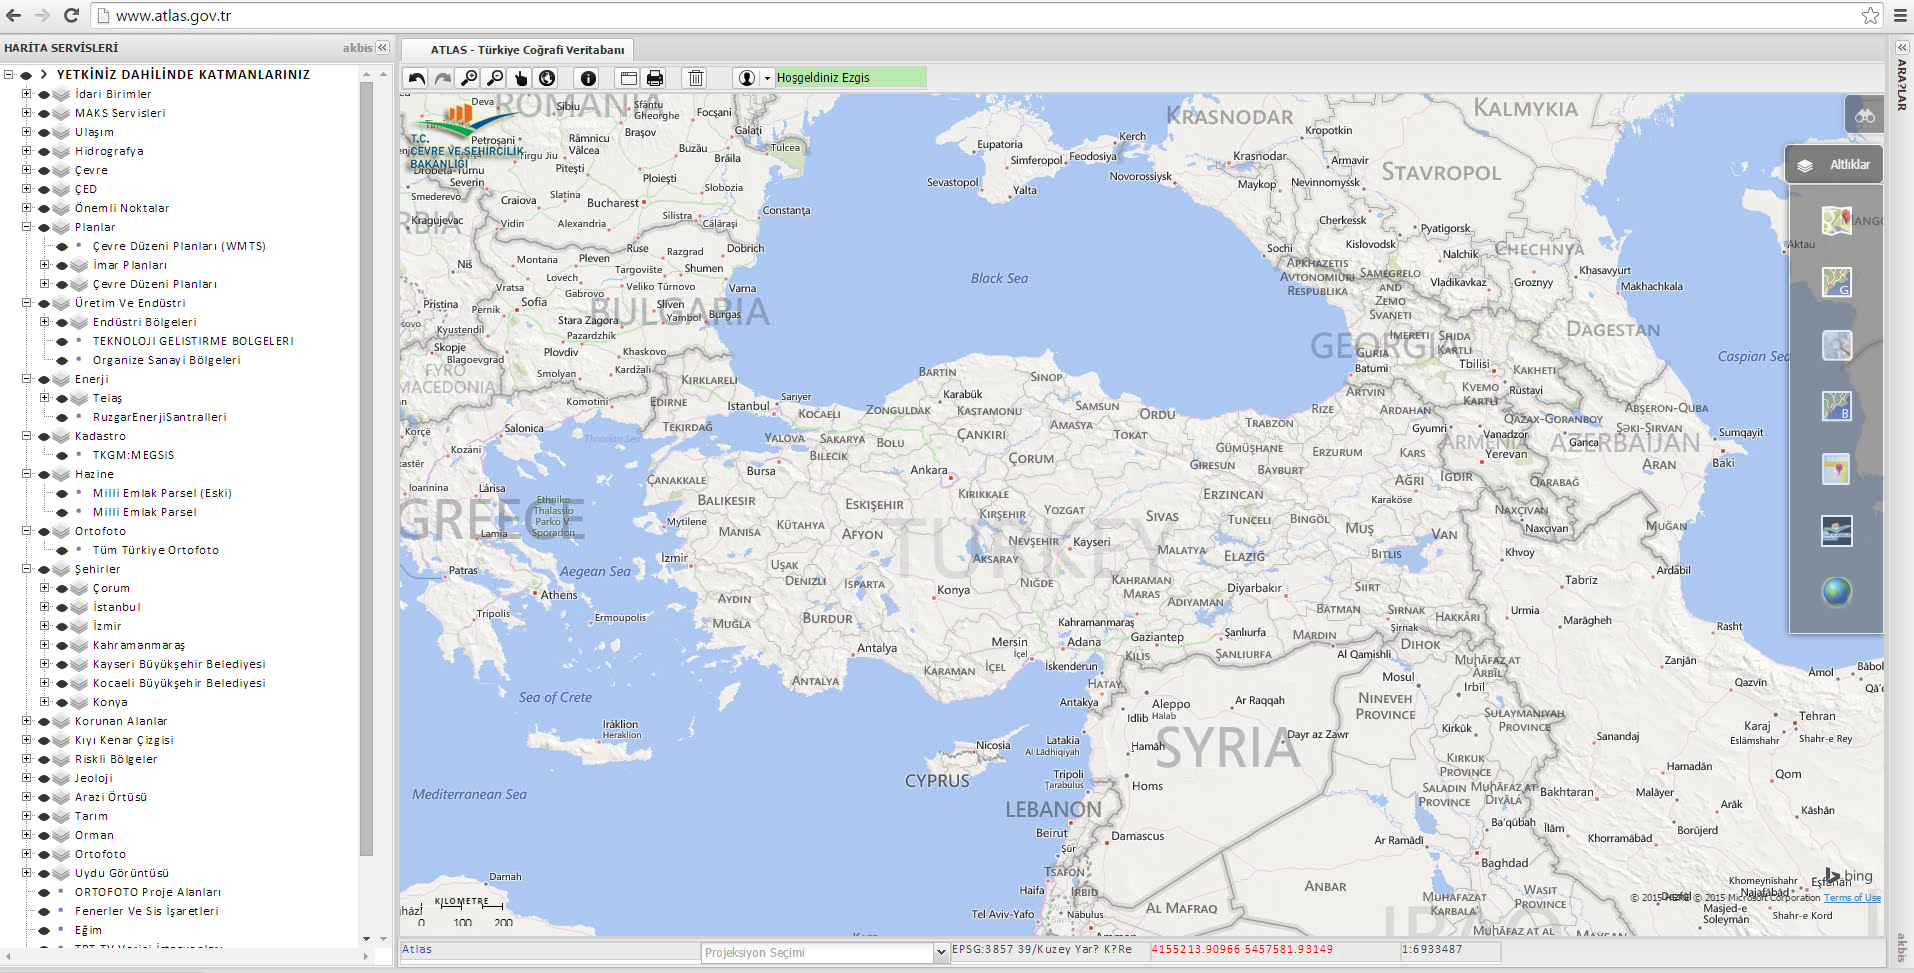Collapse left panel with double-chevron icon
This screenshot has height=973, width=1914.
pos(382,48)
